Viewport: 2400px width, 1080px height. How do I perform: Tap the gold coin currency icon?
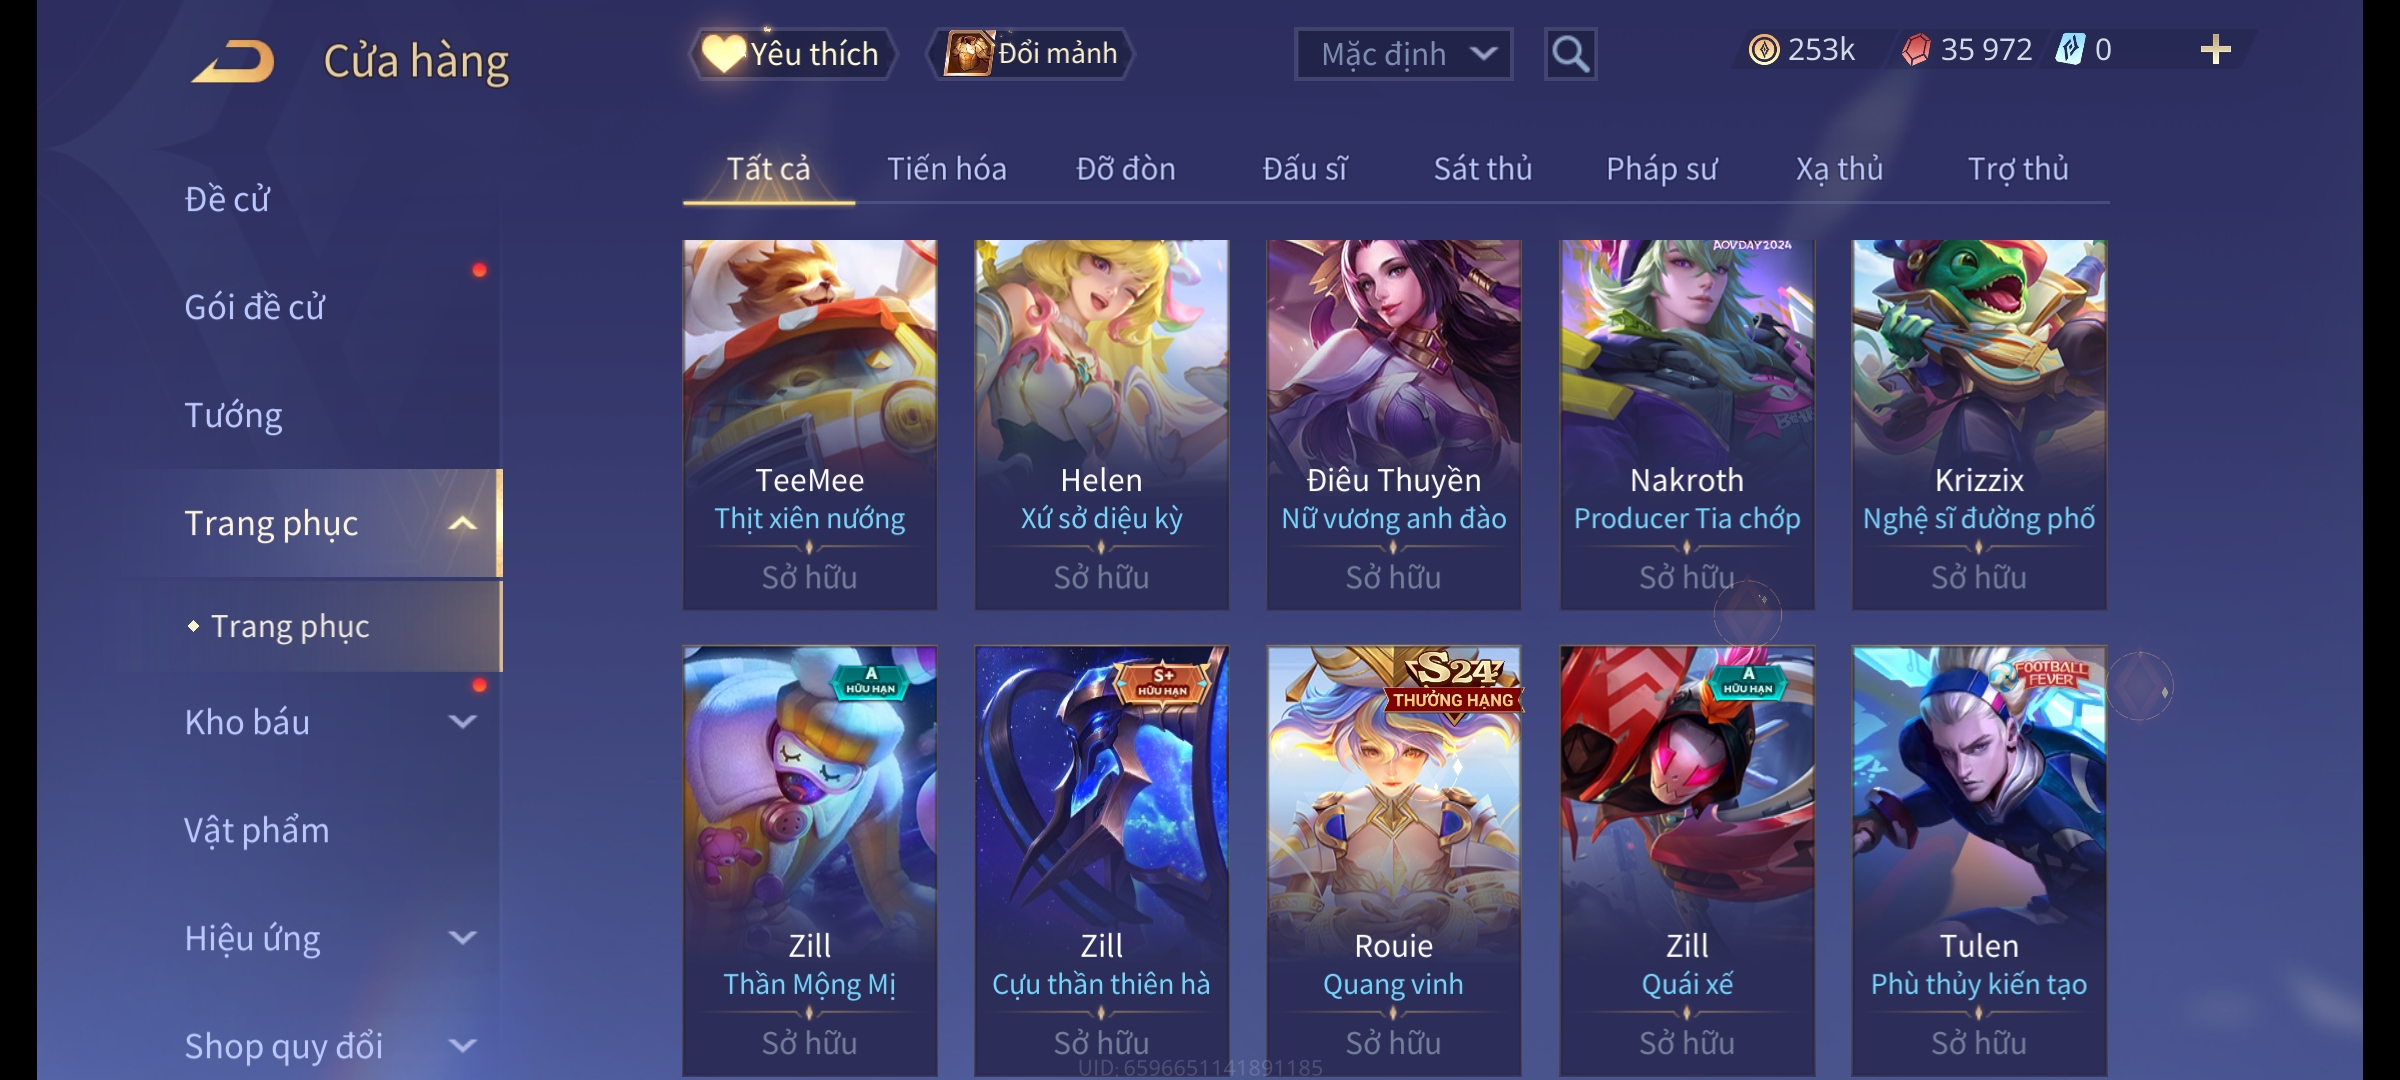pos(1764,50)
